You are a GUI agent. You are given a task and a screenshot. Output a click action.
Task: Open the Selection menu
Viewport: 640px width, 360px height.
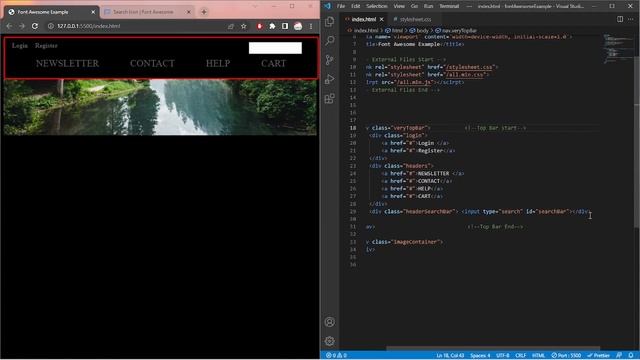point(376,6)
